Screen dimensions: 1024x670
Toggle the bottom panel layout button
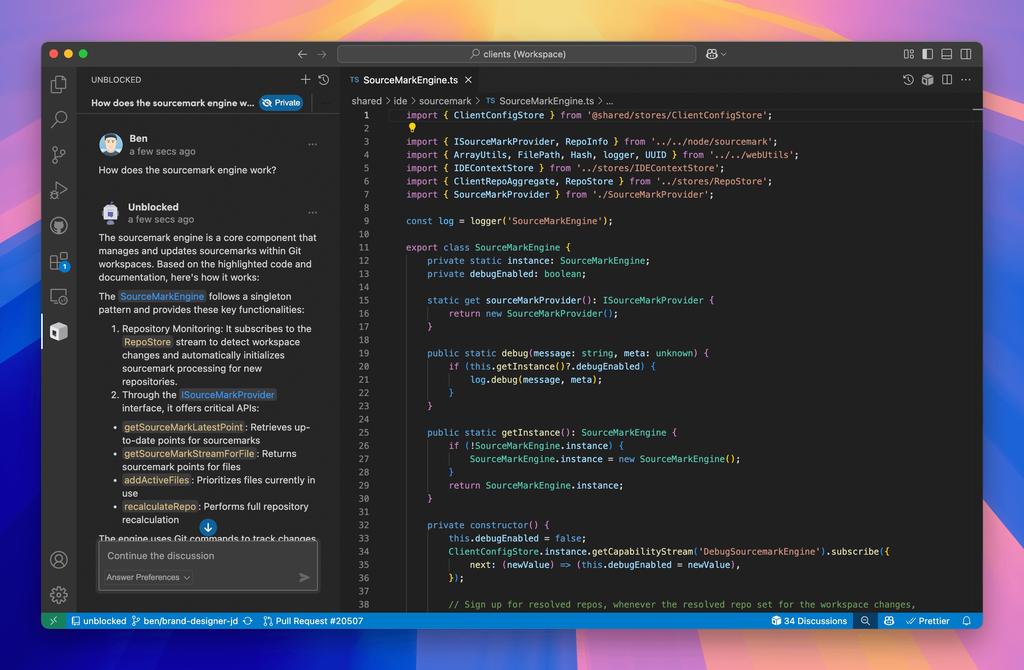[946, 54]
